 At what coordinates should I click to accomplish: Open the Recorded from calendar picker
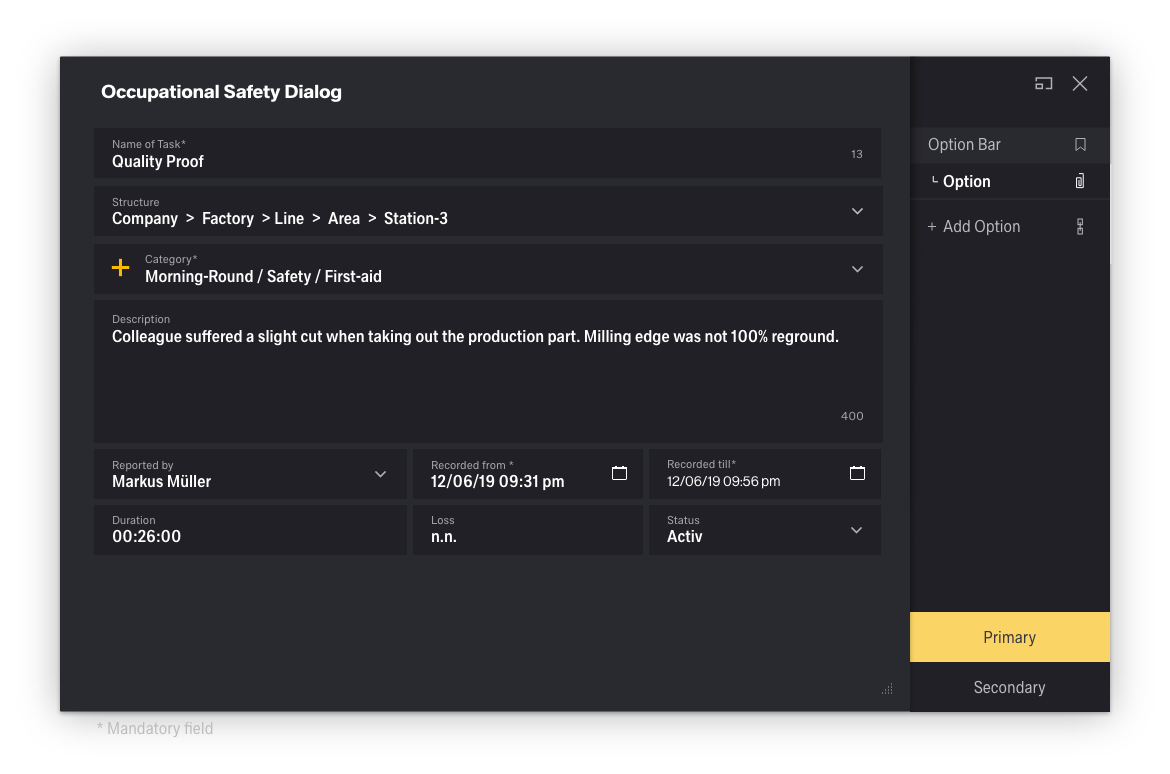619,473
